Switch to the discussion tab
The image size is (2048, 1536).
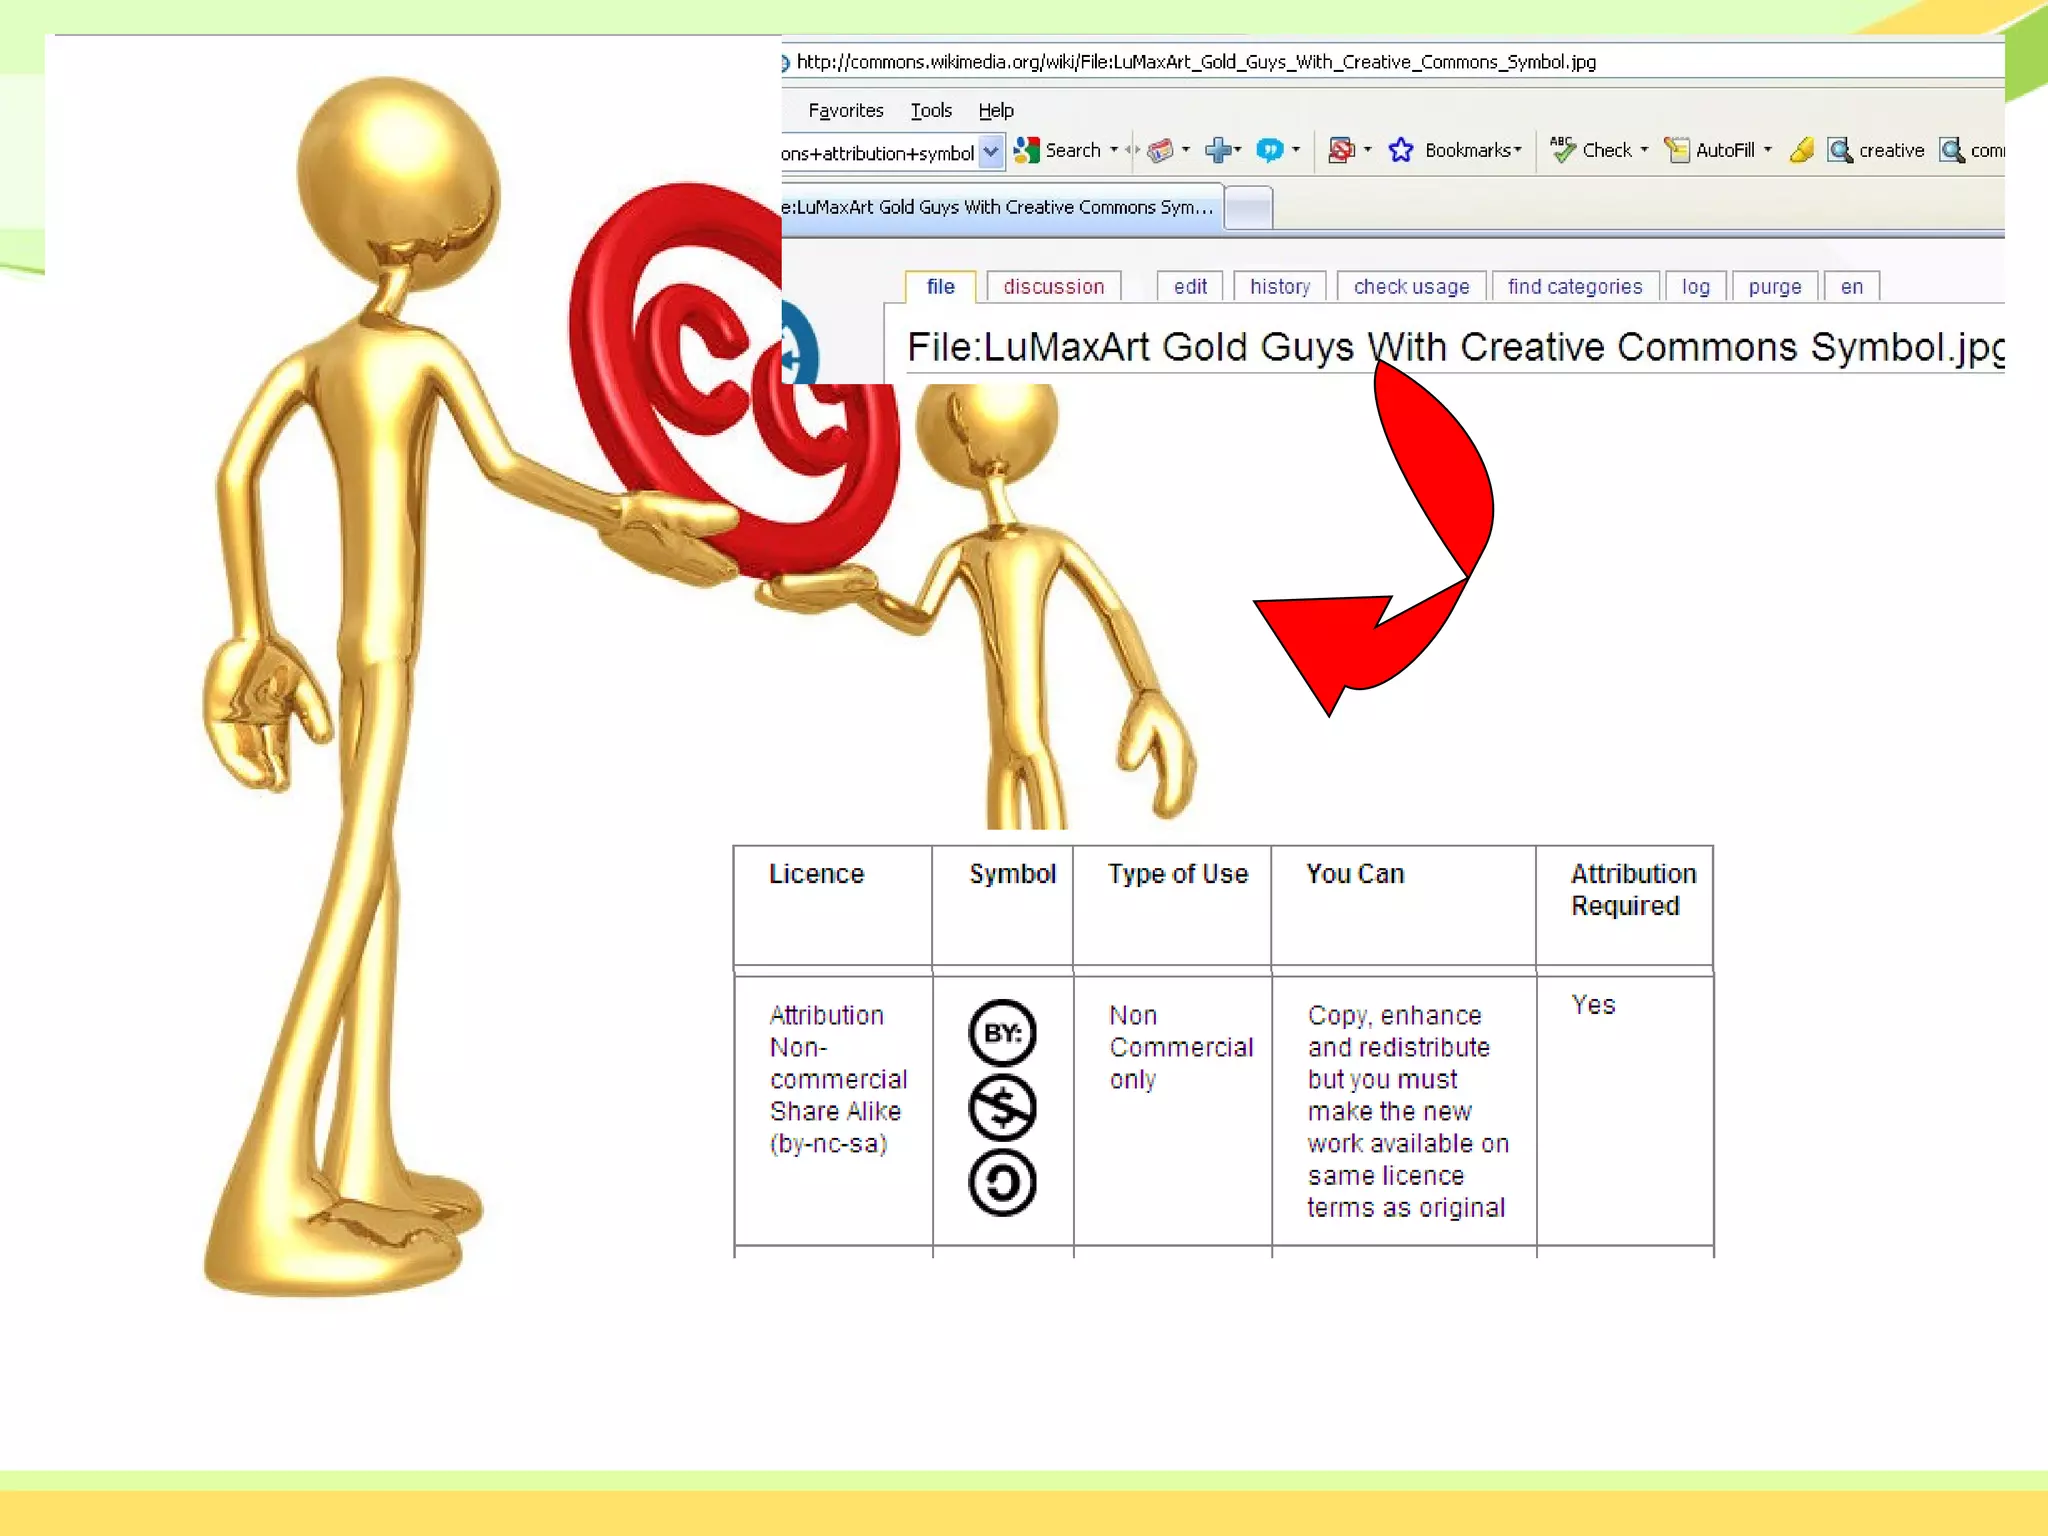click(1053, 287)
